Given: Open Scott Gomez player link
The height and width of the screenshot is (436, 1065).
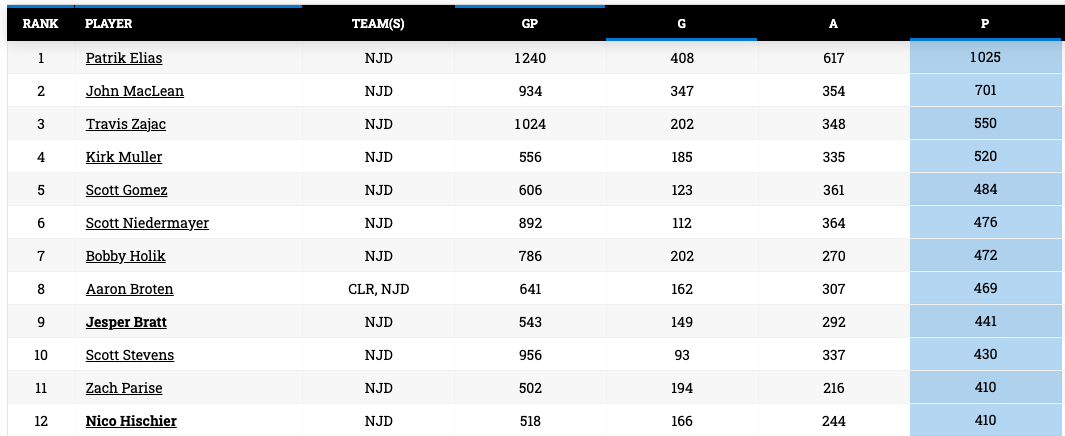Looking at the screenshot, I should coord(127,190).
